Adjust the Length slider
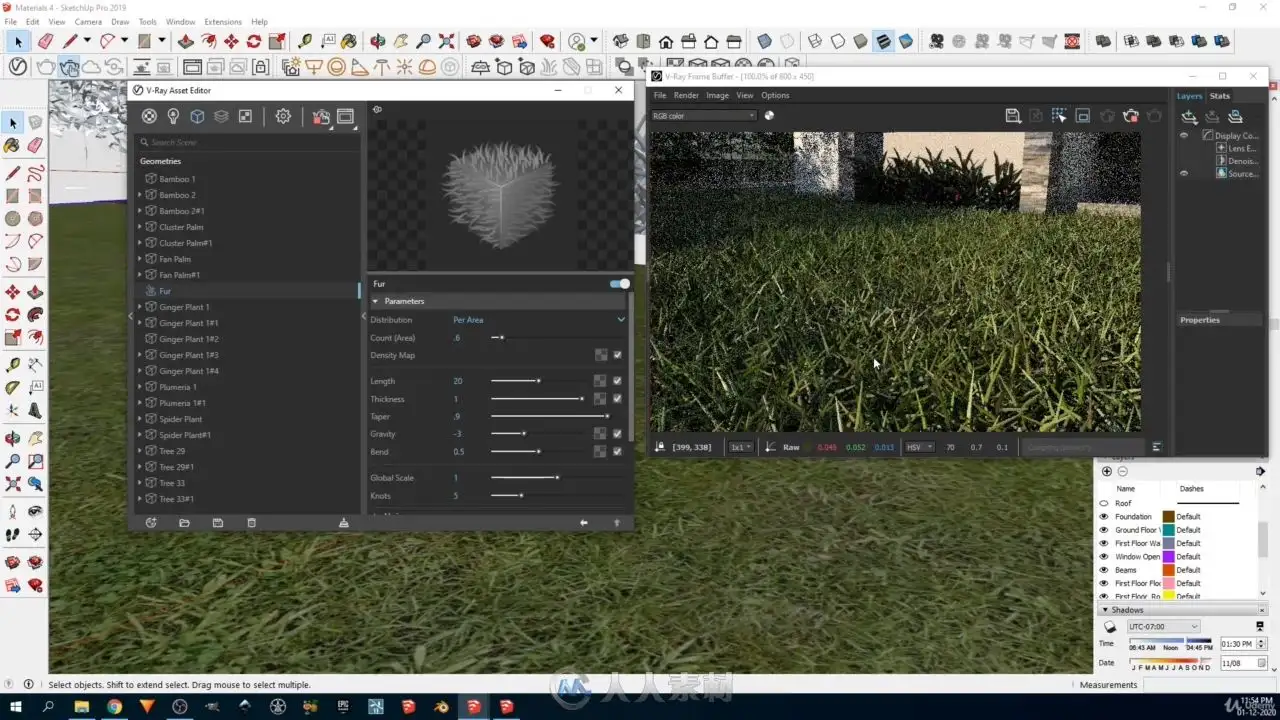This screenshot has height=720, width=1280. click(x=537, y=381)
